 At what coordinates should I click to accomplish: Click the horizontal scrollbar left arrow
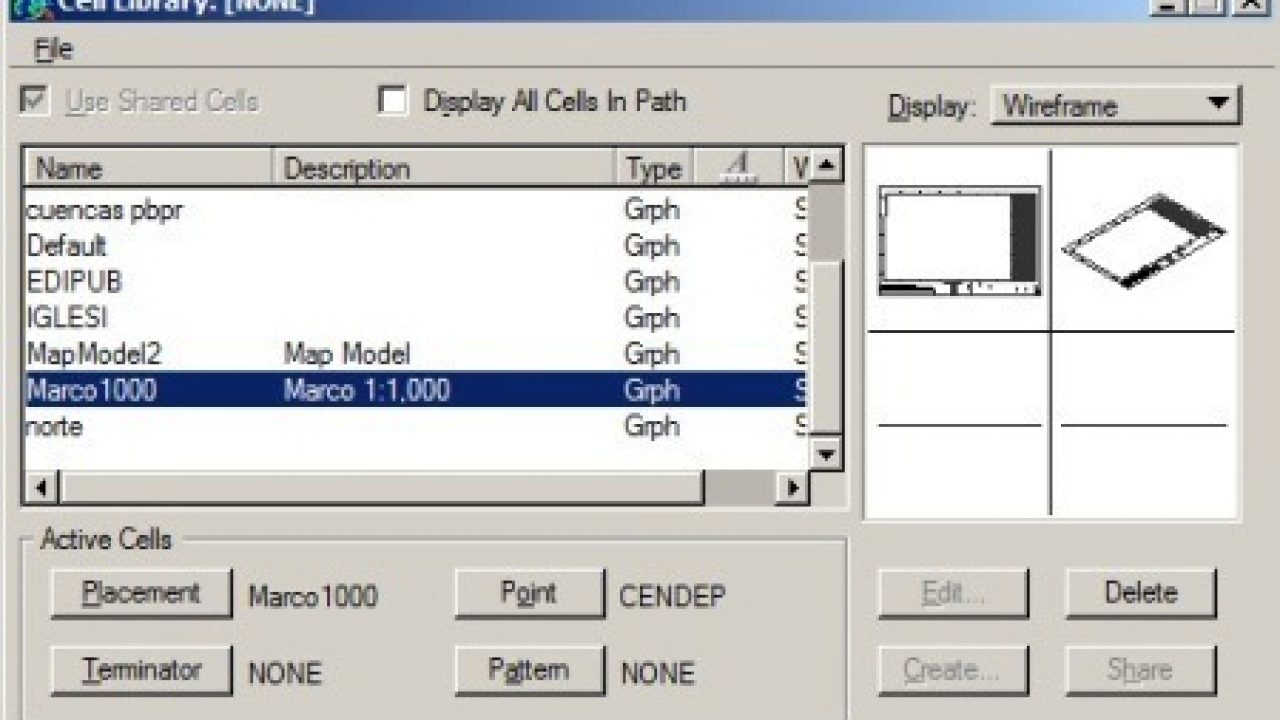[x=41, y=488]
